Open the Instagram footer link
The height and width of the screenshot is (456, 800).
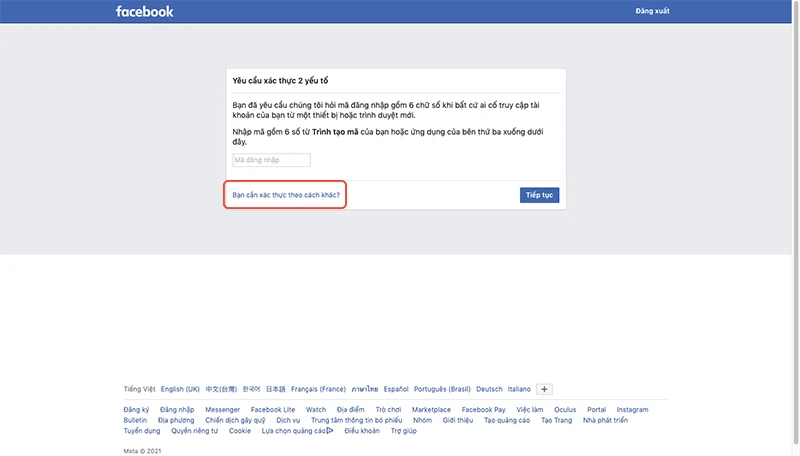point(632,410)
